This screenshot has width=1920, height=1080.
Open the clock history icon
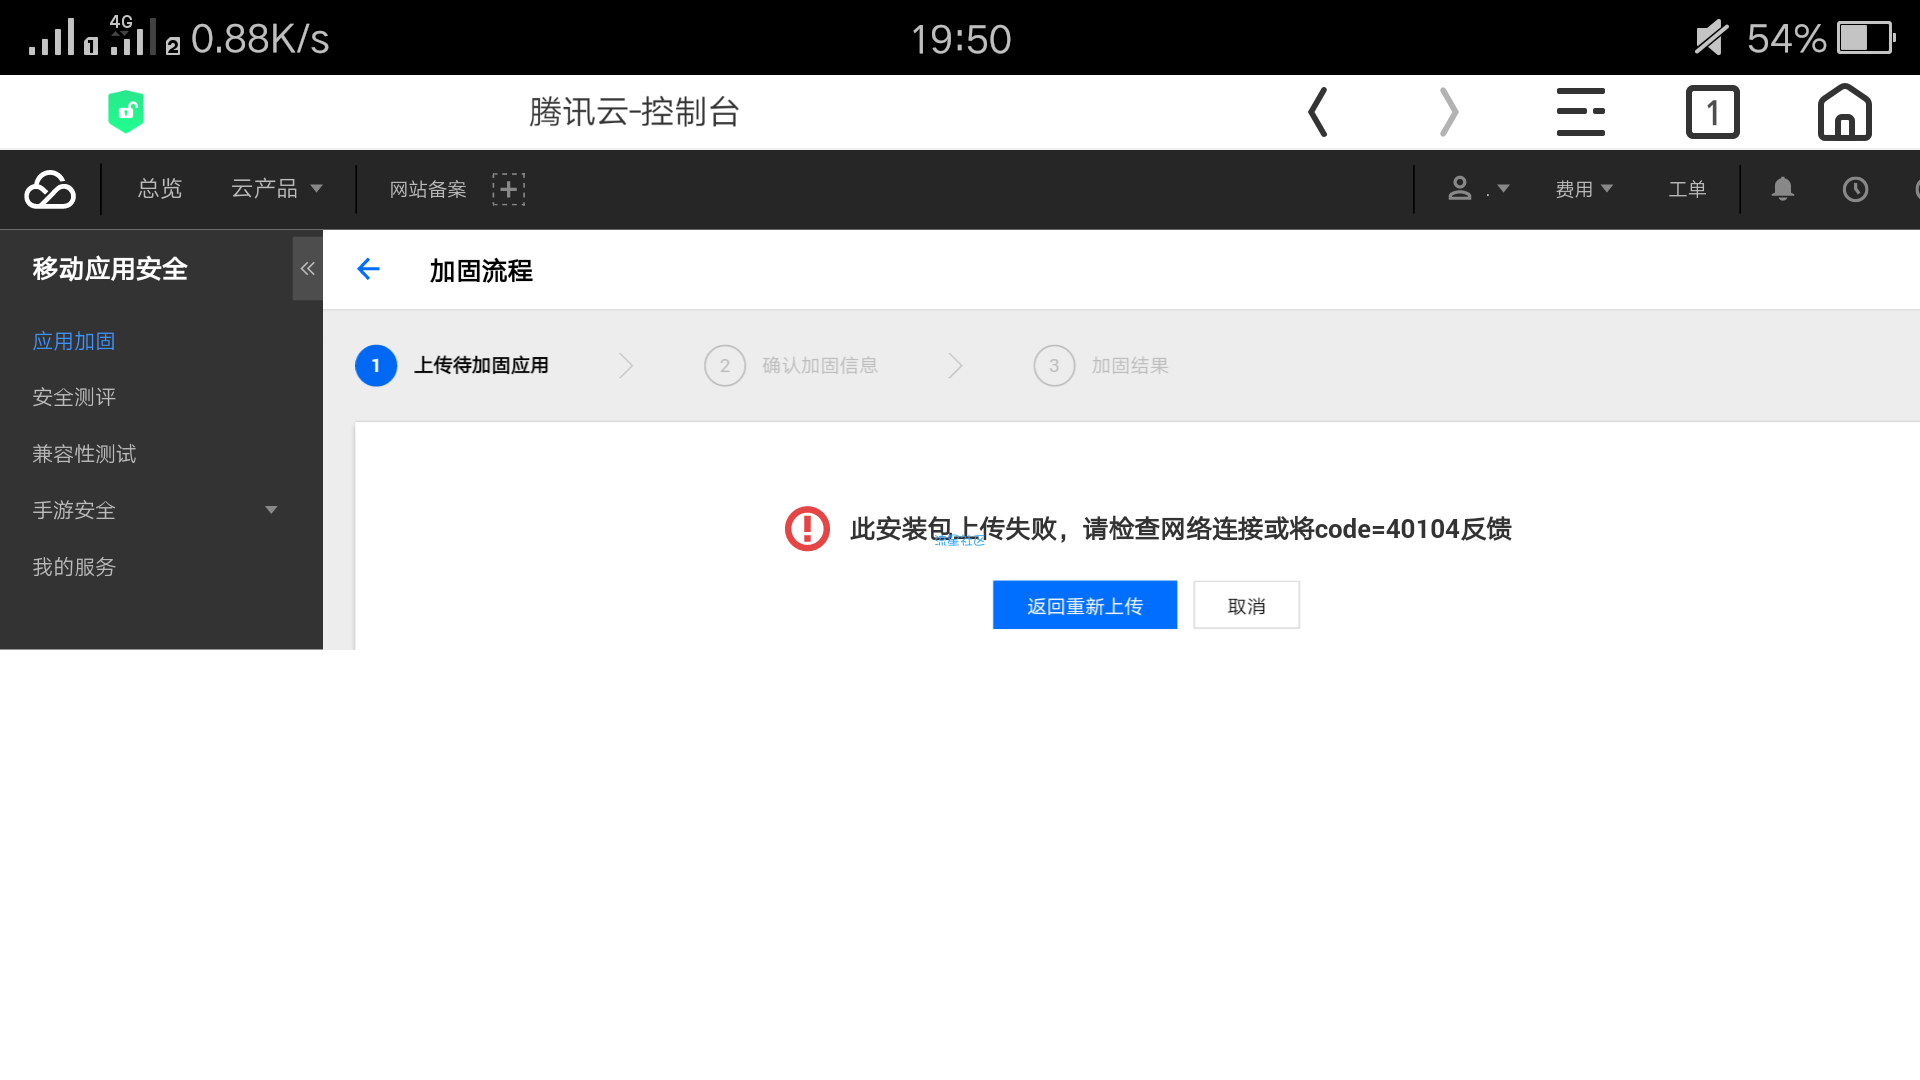[1855, 189]
